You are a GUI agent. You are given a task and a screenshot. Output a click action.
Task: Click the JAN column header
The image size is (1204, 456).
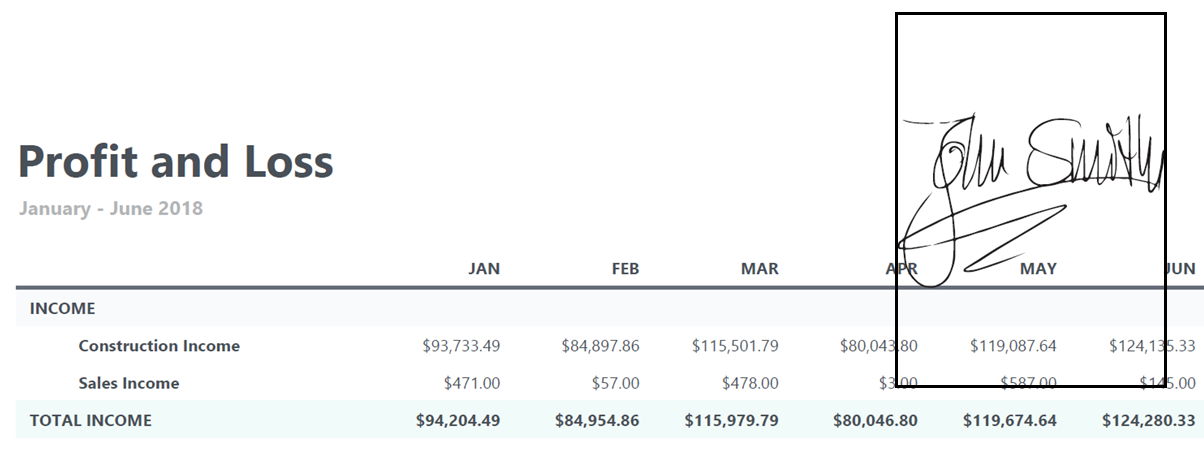pyautogui.click(x=484, y=269)
